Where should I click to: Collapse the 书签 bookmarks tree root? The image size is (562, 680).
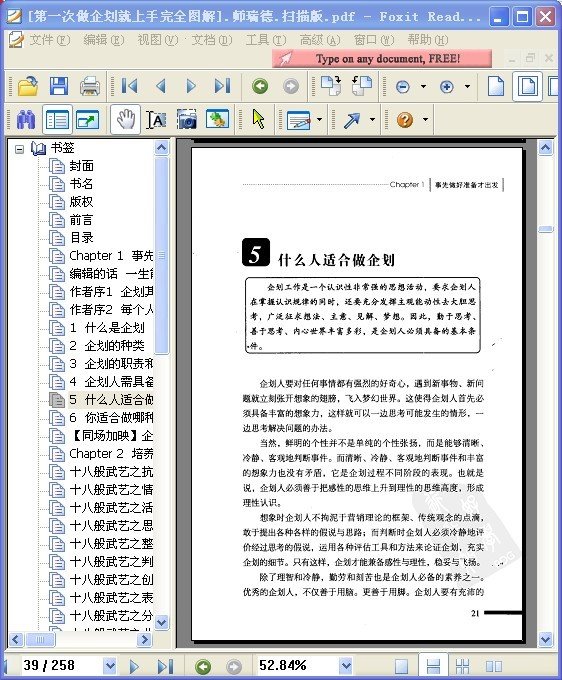(x=19, y=149)
